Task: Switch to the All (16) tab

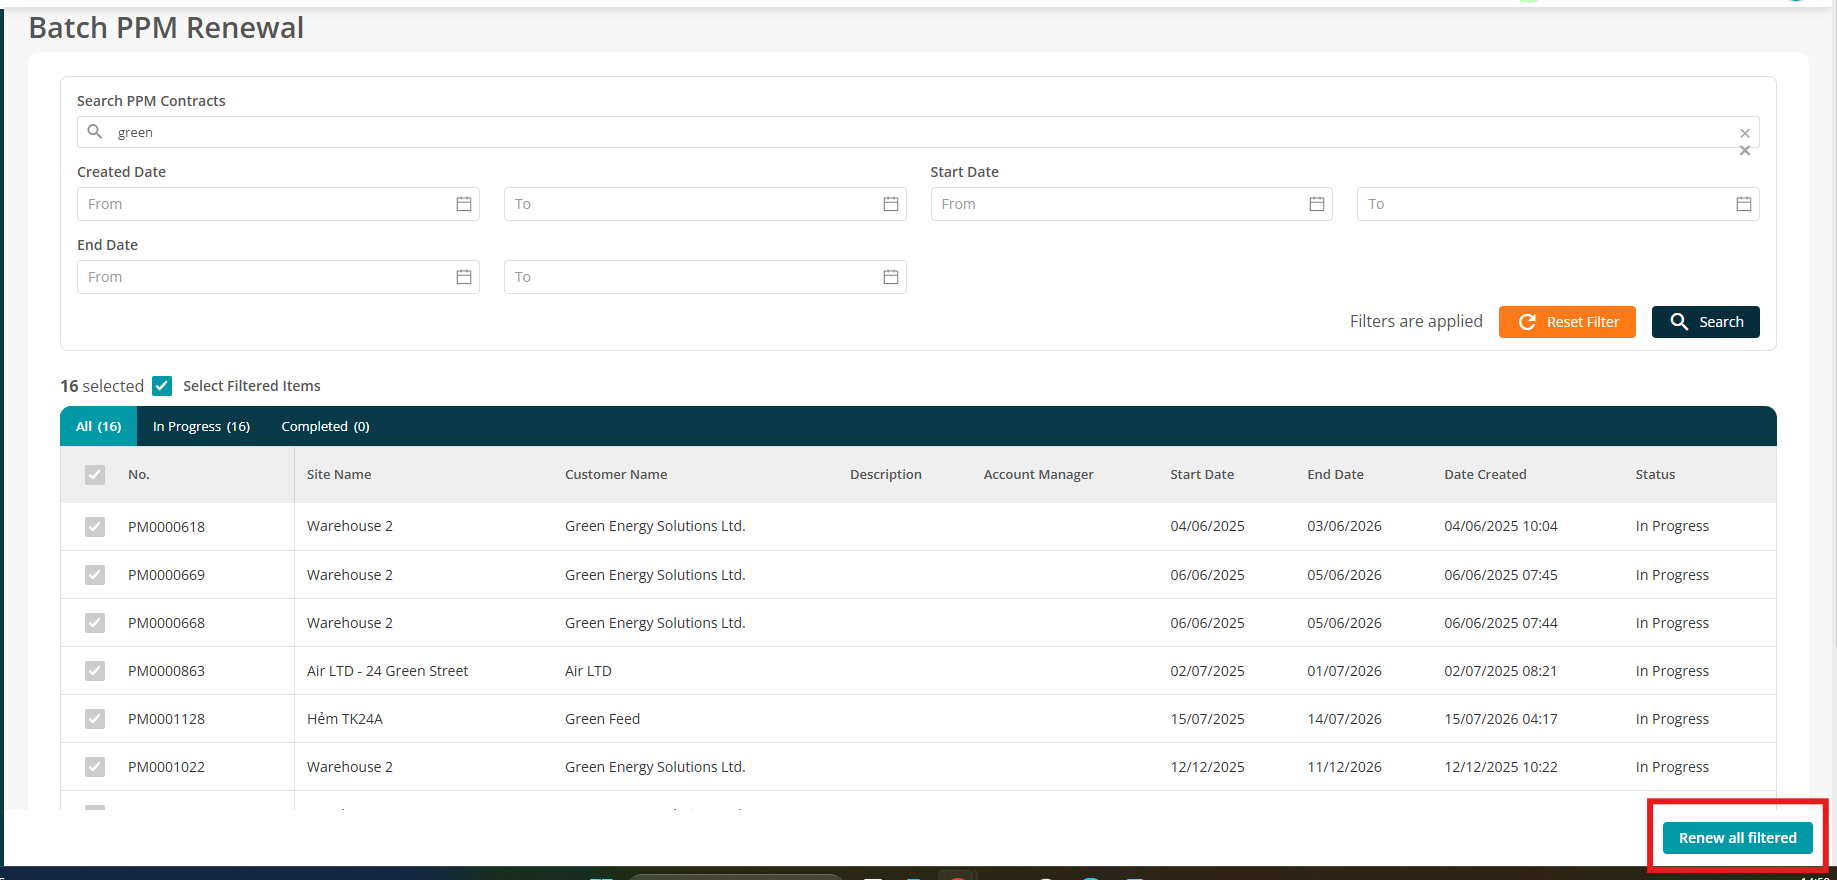Action: 99,426
